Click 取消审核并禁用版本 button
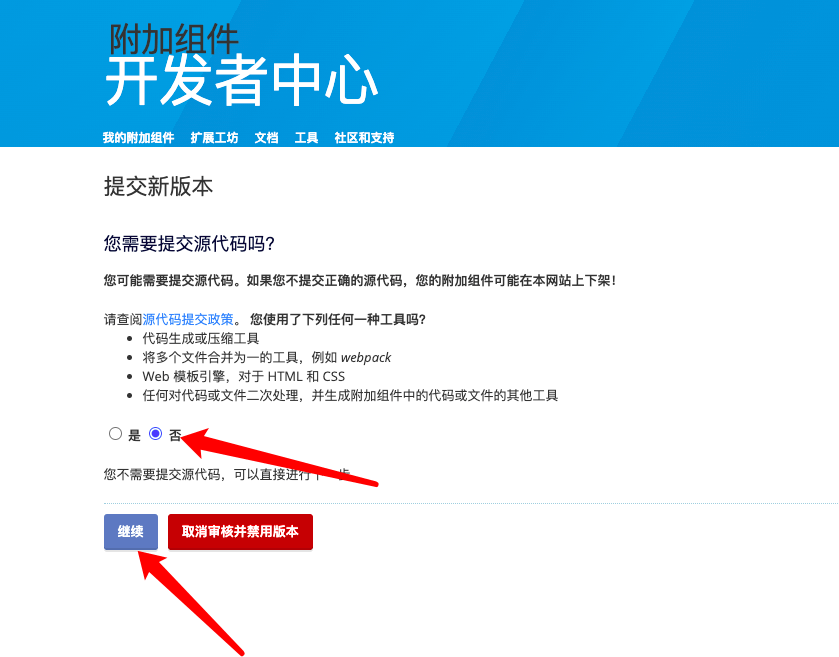The image size is (839, 657). 240,531
